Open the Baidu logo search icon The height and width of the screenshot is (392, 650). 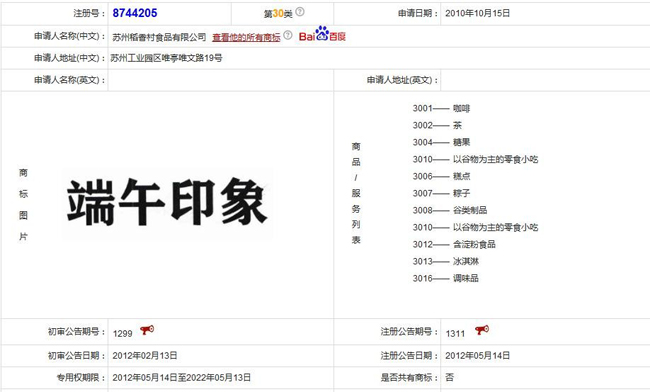[x=322, y=34]
